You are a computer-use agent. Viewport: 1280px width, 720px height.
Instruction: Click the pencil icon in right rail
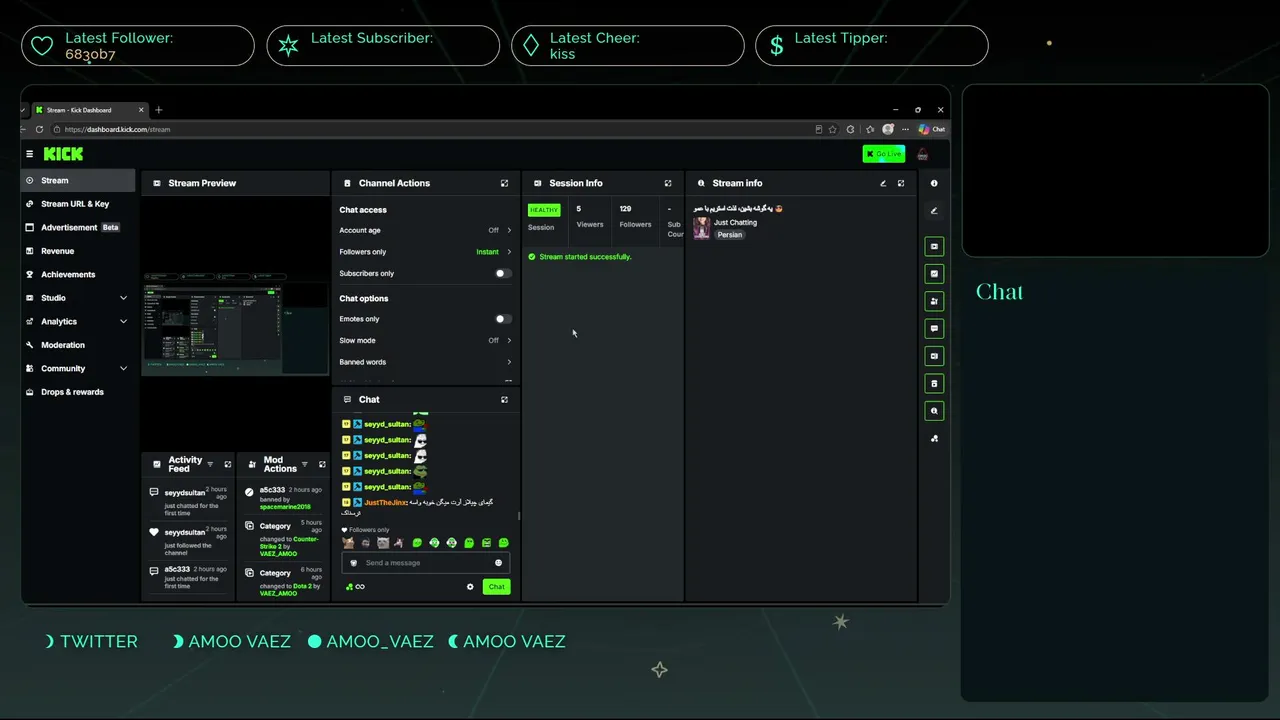point(934,211)
